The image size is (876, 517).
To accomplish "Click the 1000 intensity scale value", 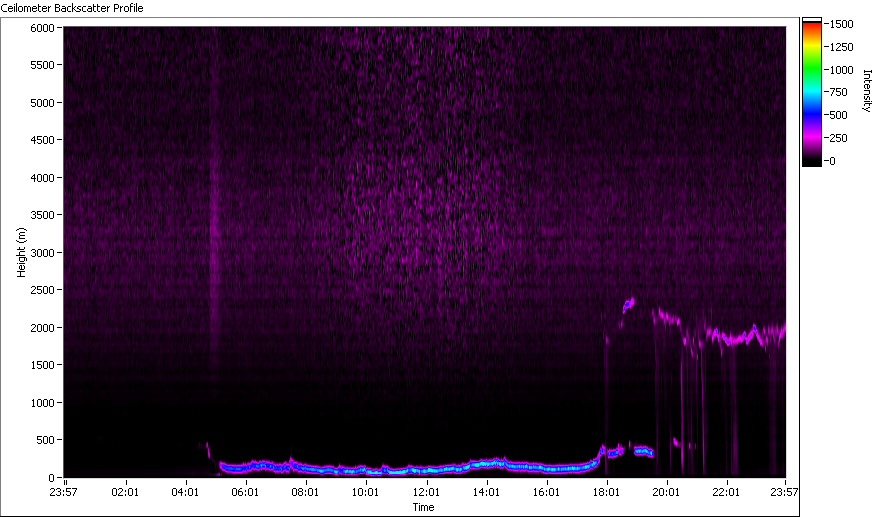I will click(842, 70).
